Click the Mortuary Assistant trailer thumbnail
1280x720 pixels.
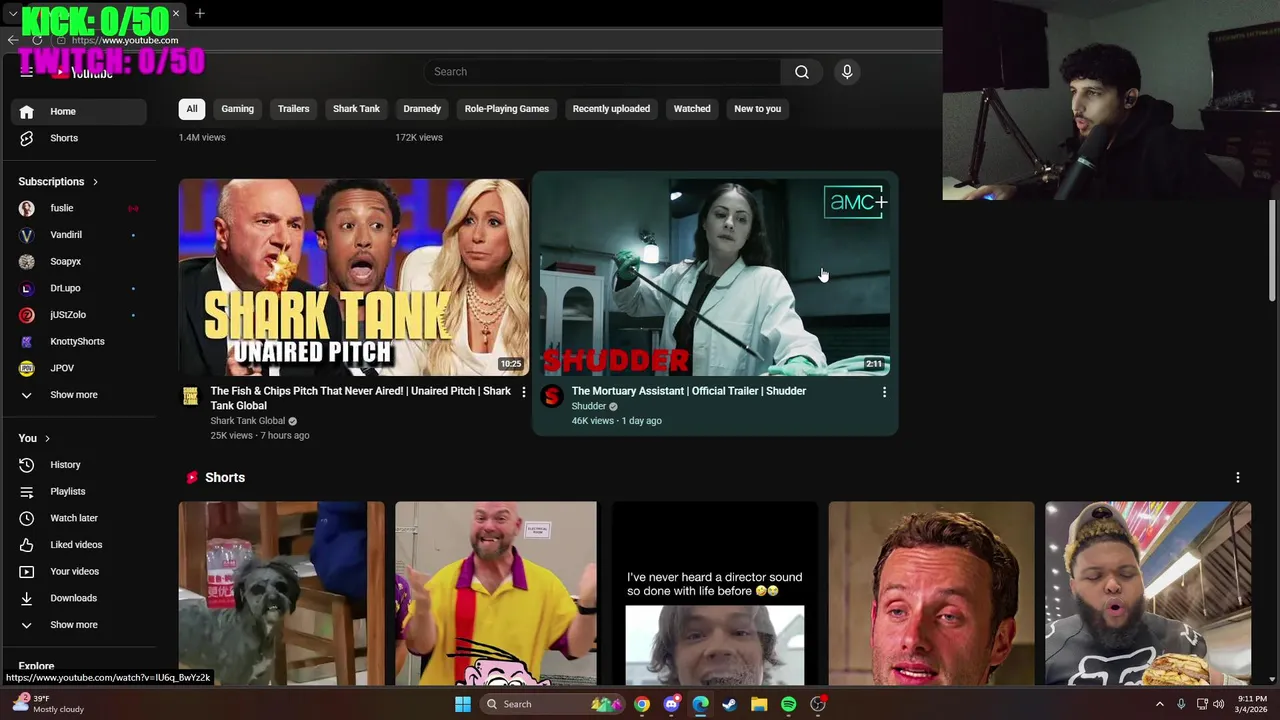[x=715, y=278]
